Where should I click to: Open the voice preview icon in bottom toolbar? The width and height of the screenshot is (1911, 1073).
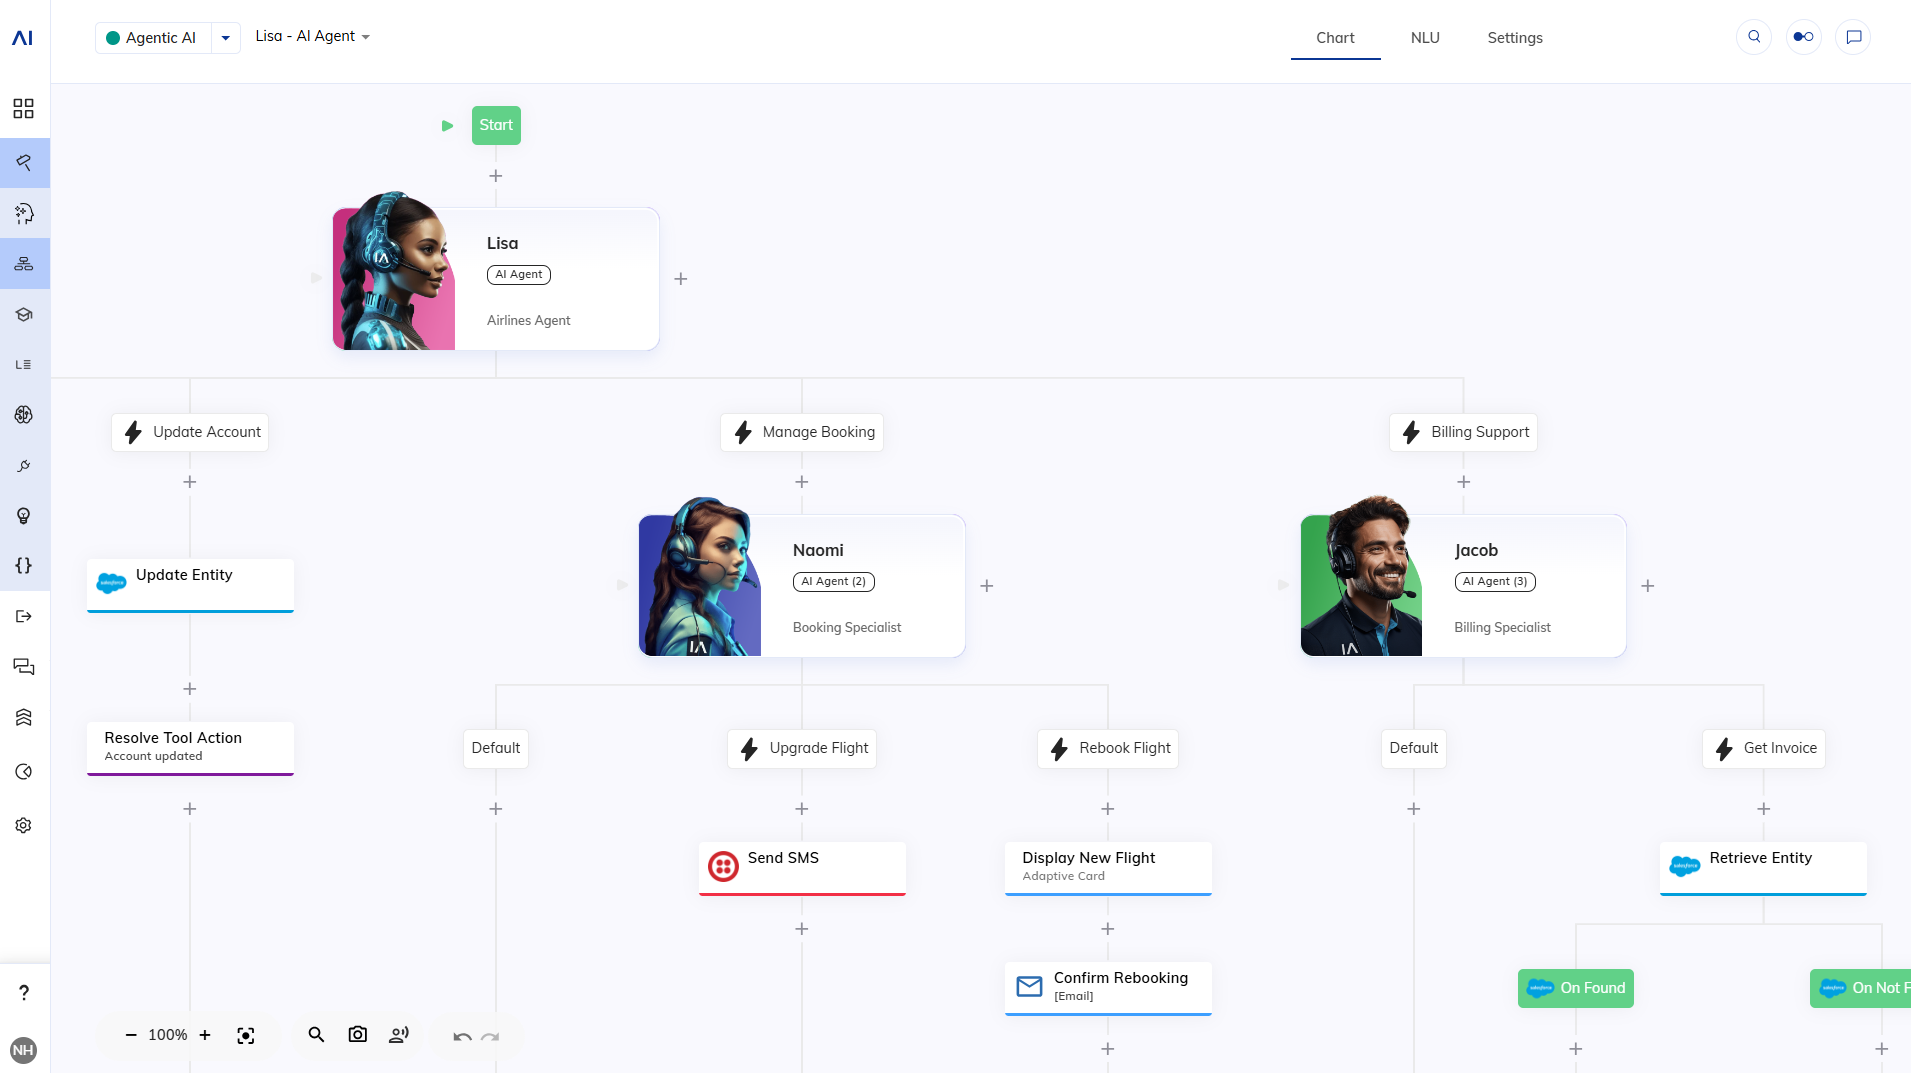pos(398,1035)
